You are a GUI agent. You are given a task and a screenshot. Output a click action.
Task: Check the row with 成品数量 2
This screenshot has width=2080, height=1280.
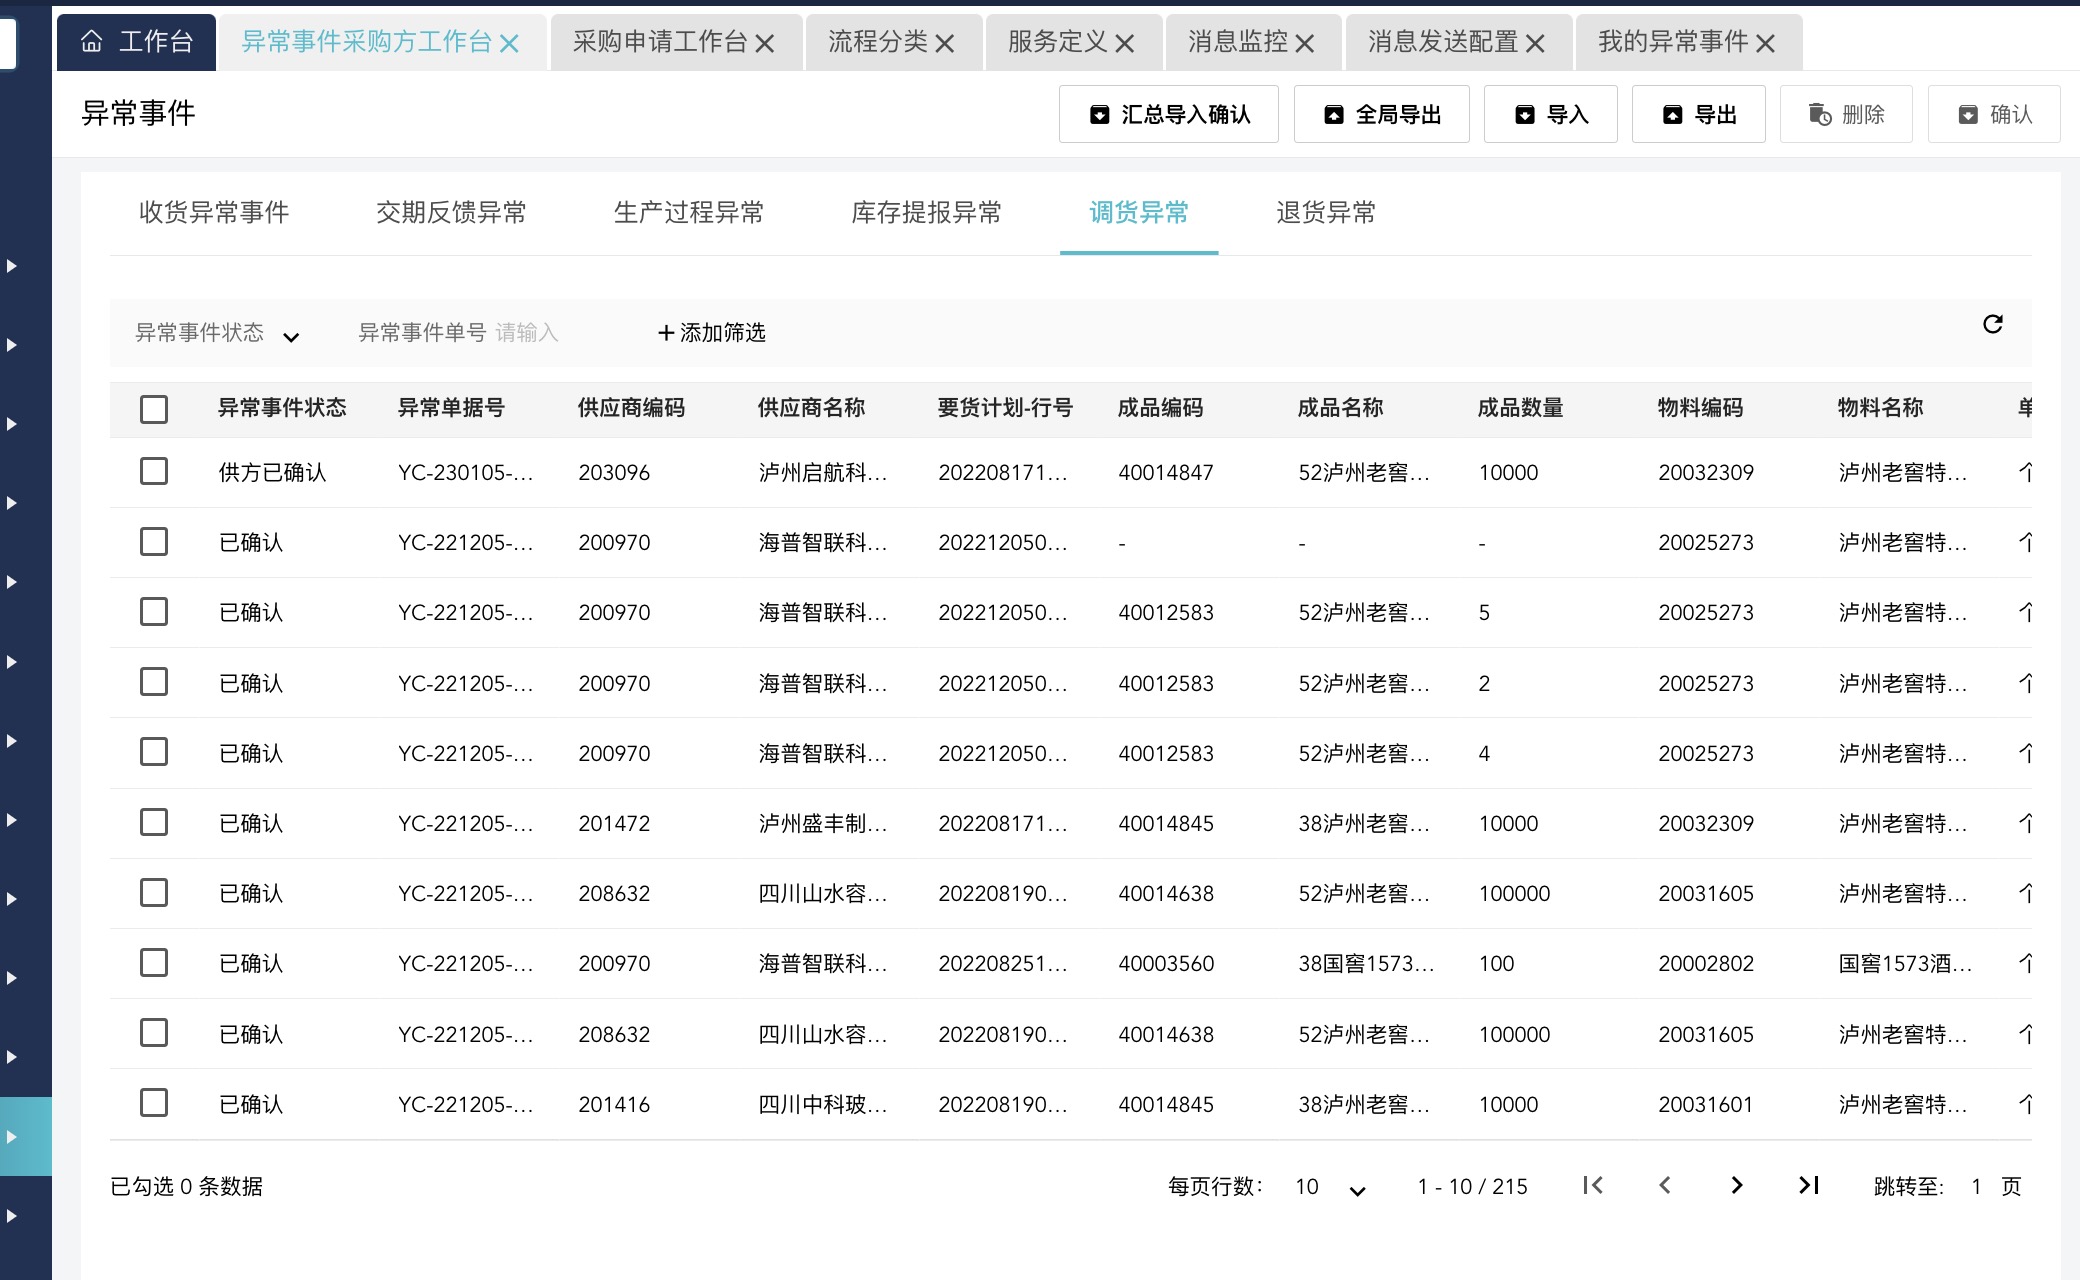pyautogui.click(x=154, y=682)
